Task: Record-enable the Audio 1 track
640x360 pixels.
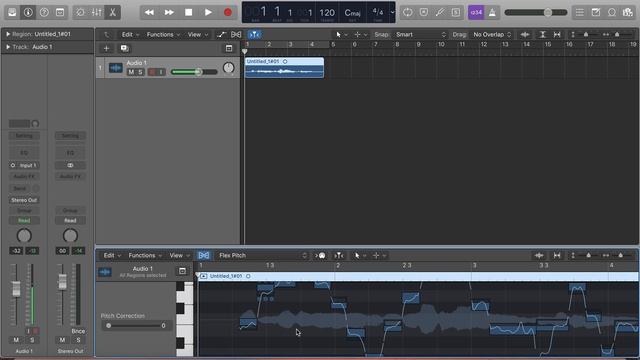Action: tap(152, 72)
